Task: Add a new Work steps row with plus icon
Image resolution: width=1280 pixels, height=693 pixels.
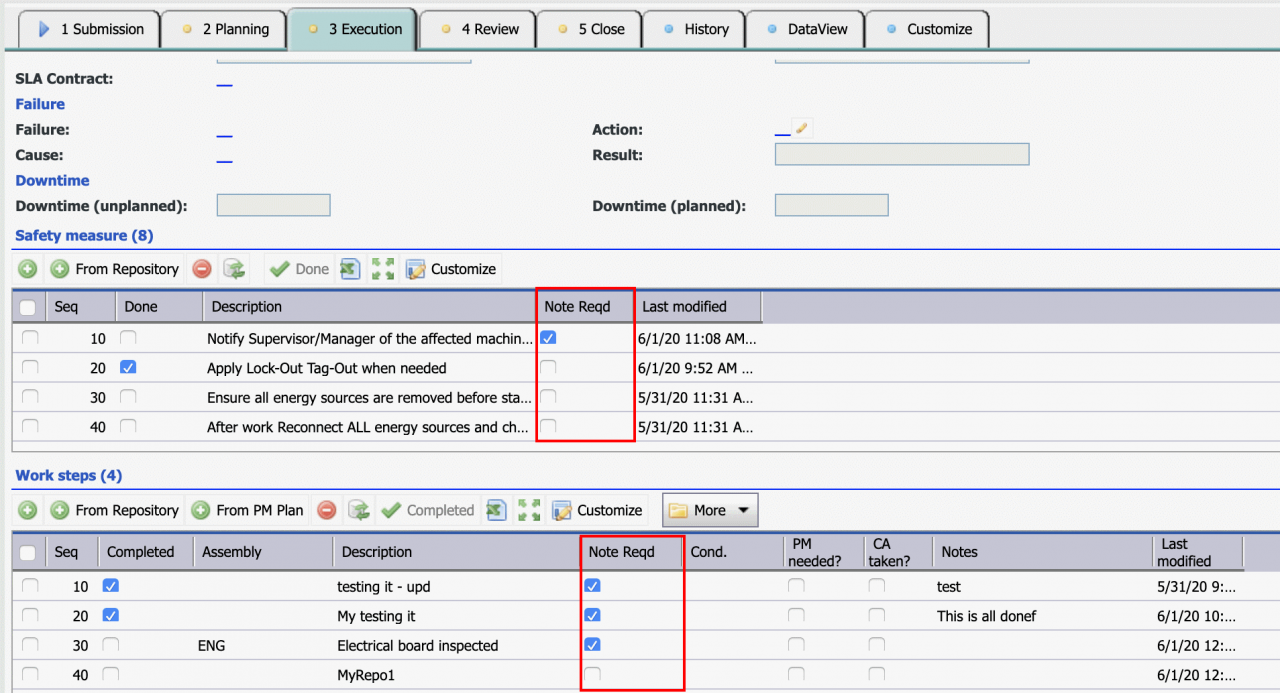Action: pyautogui.click(x=28, y=510)
